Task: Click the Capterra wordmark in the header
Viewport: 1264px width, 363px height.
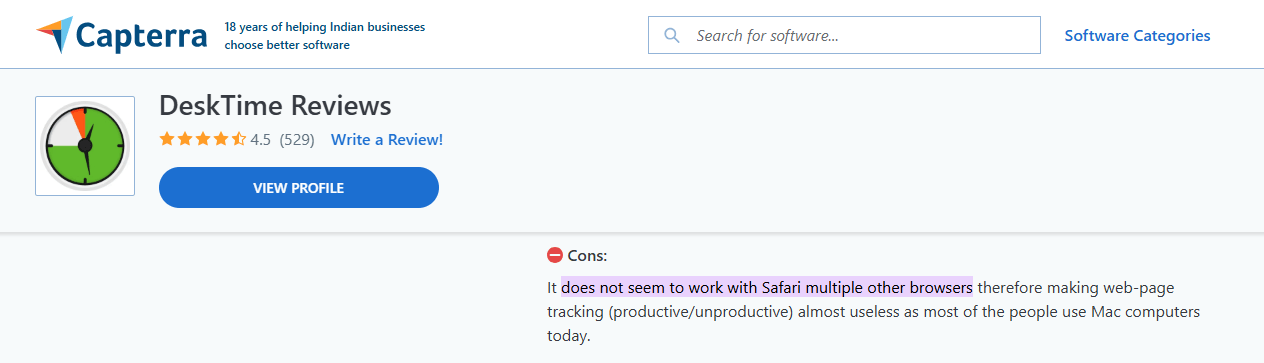Action: pos(143,37)
